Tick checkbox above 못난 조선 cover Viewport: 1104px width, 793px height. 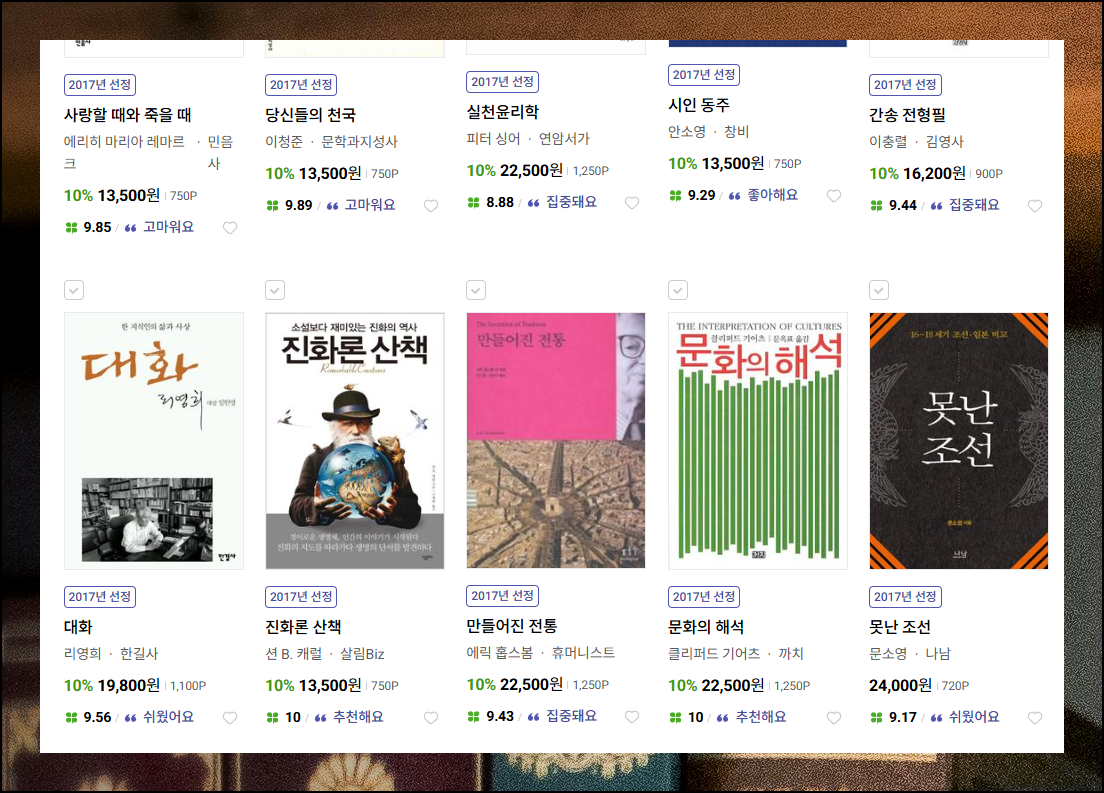879,290
